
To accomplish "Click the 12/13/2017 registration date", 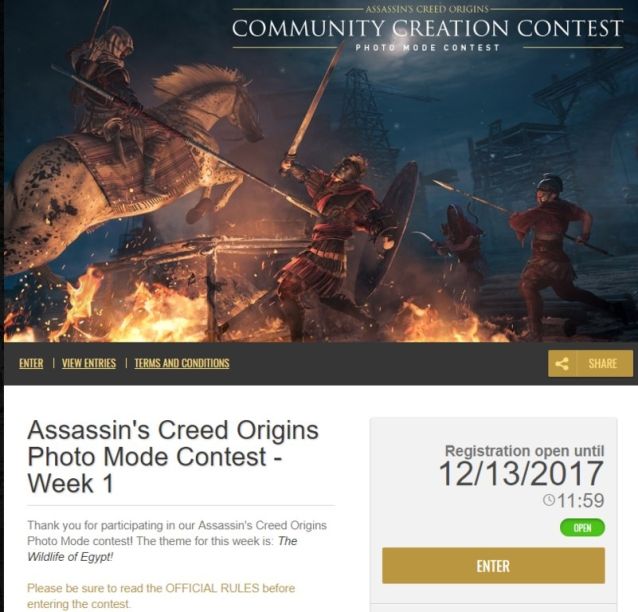I will pyautogui.click(x=521, y=473).
